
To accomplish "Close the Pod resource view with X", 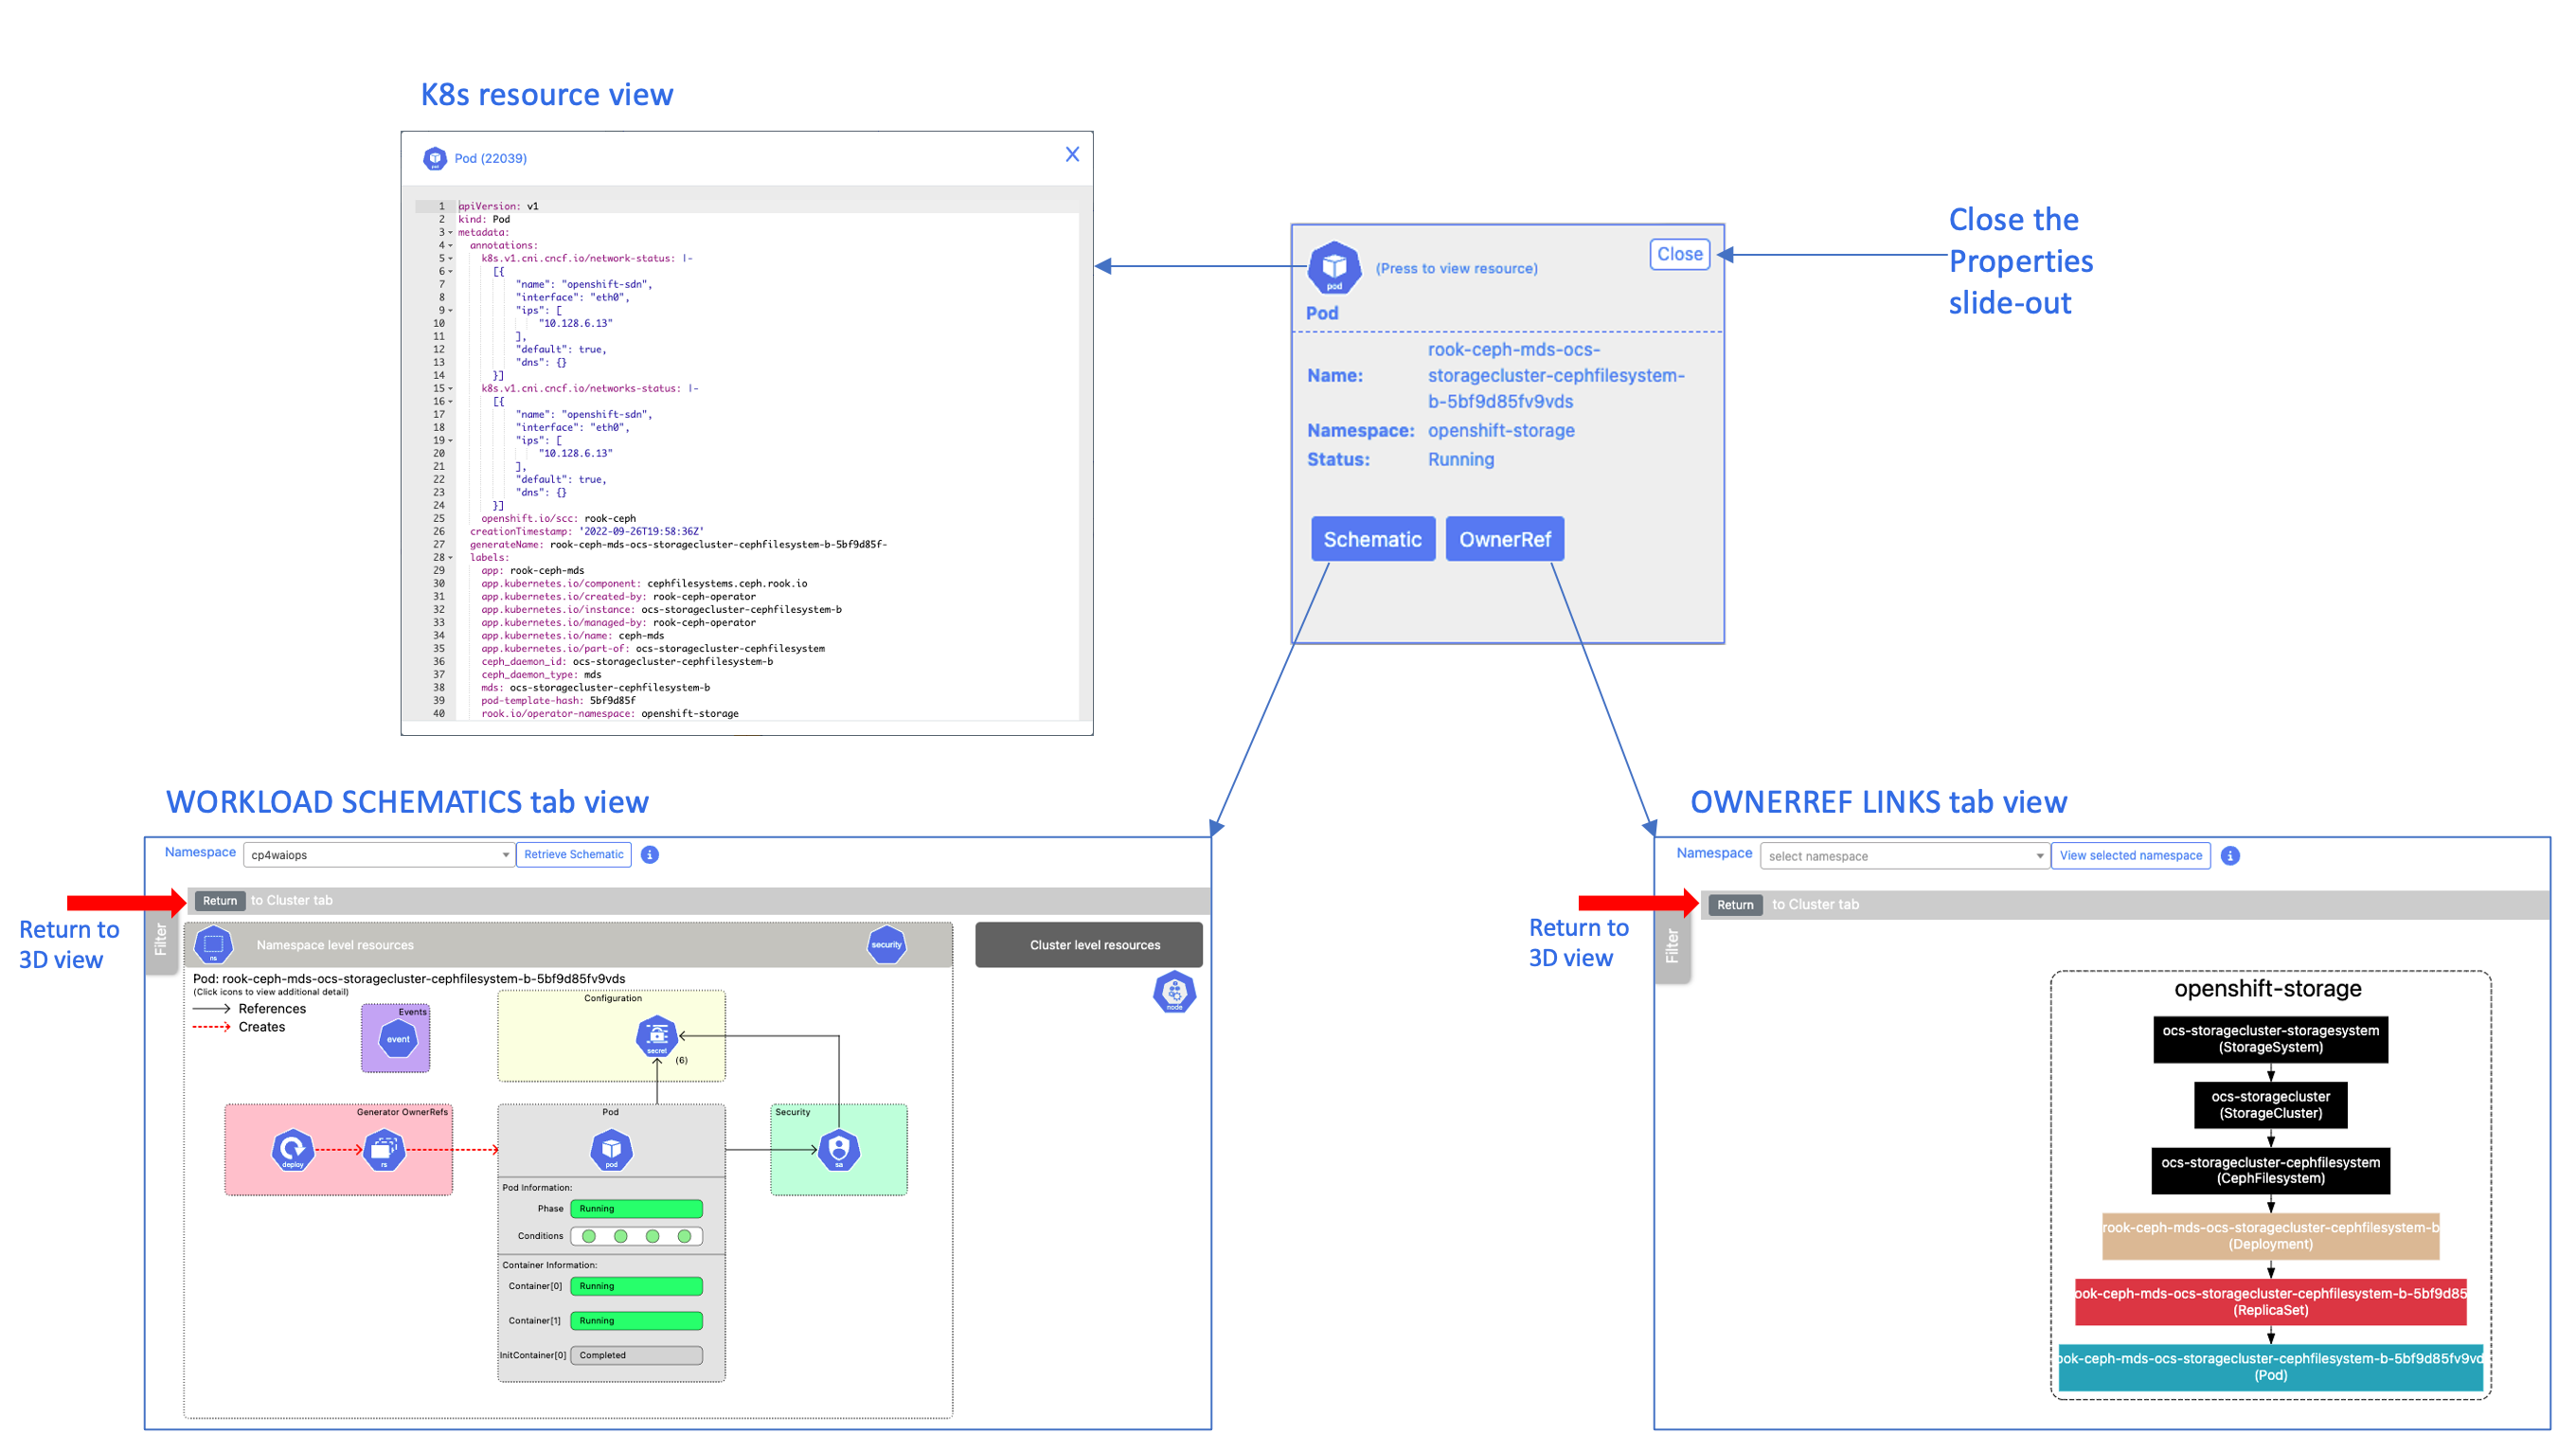I will pos(1072,154).
